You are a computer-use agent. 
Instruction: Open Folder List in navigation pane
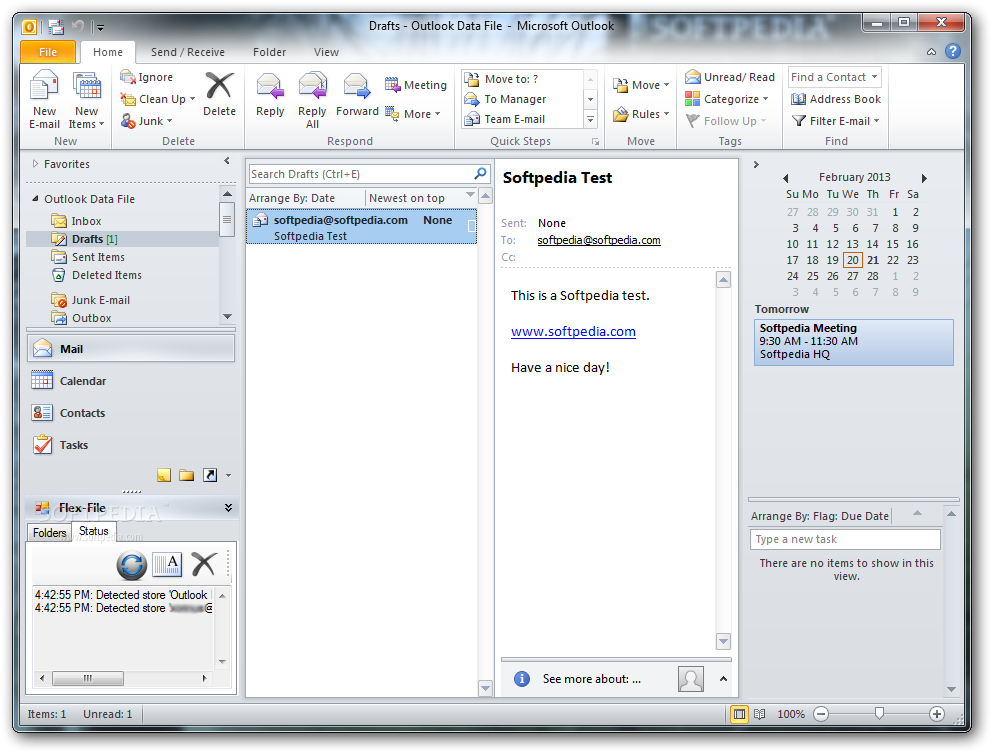(x=187, y=475)
